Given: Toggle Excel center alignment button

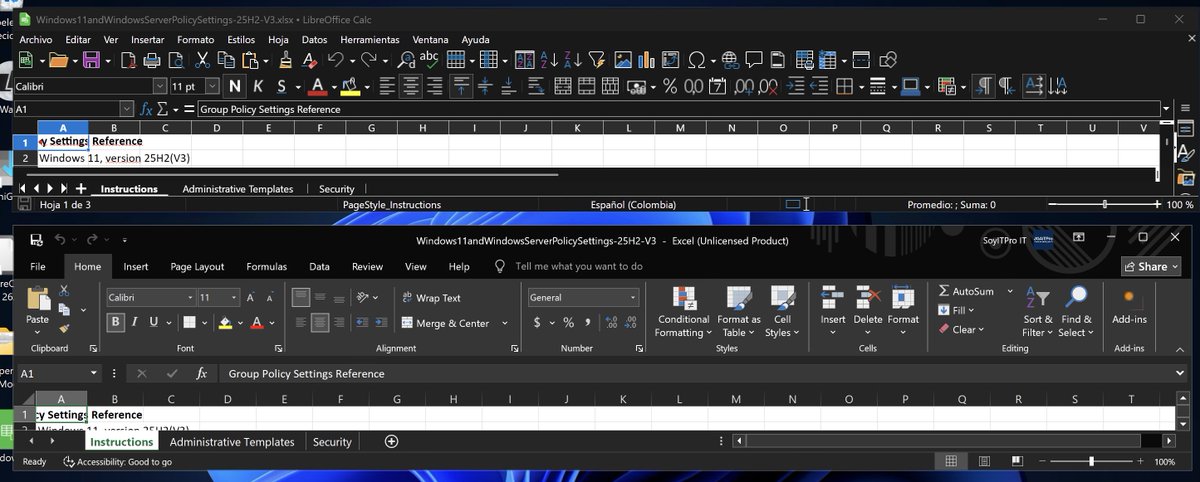Looking at the screenshot, I should pos(320,323).
